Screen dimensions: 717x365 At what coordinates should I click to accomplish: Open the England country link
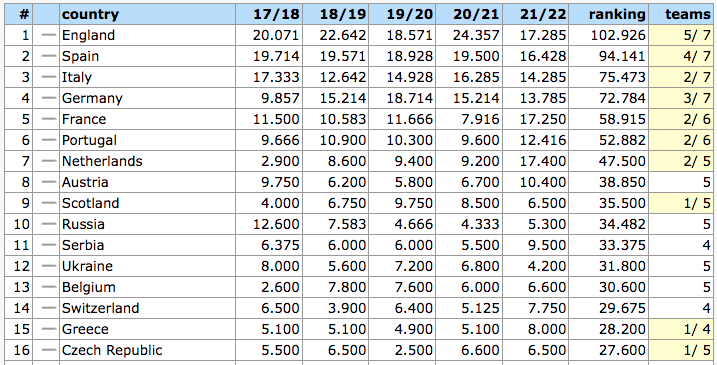tap(88, 35)
